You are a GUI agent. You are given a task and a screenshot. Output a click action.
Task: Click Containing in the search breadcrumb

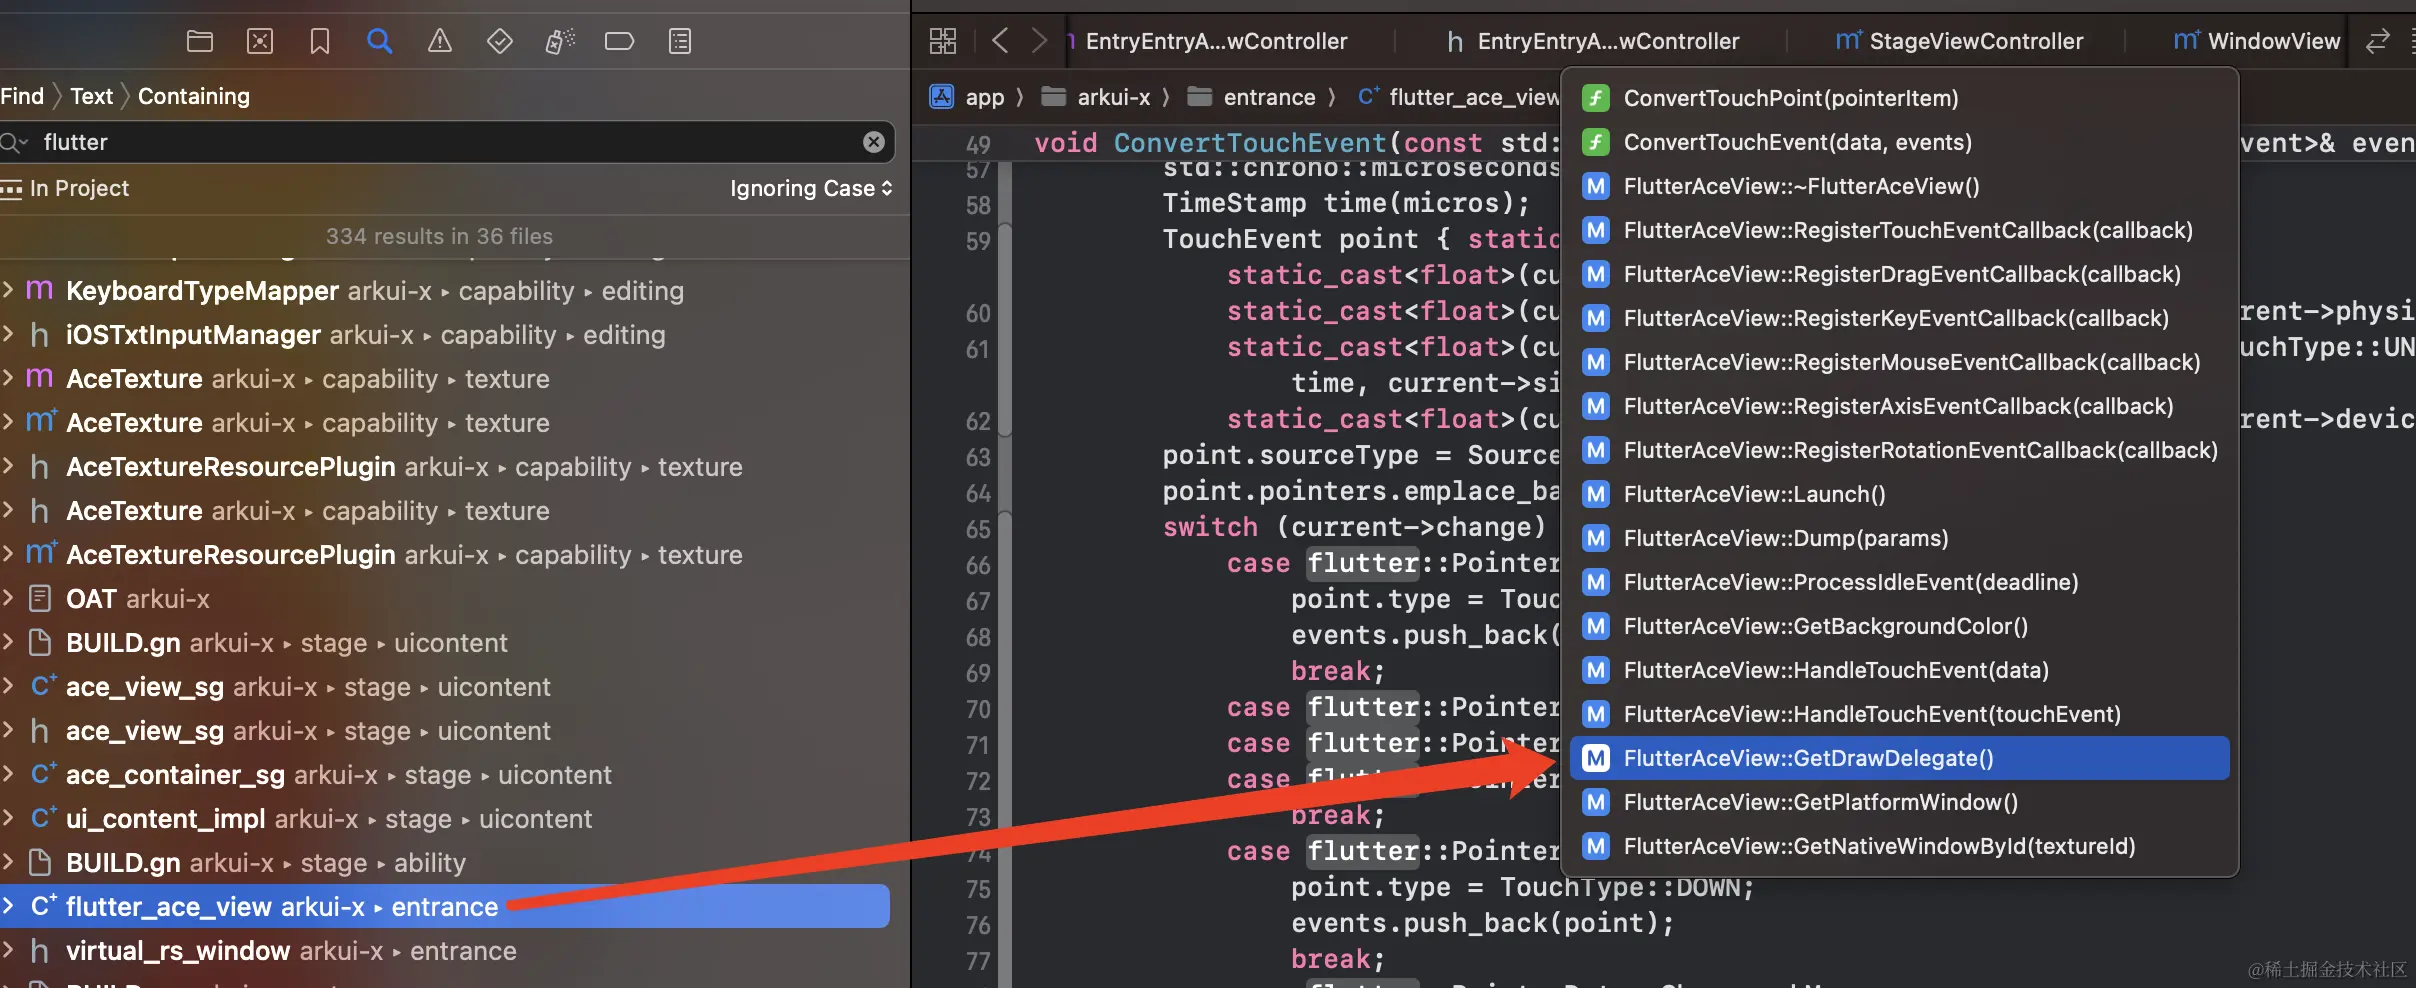(x=194, y=96)
